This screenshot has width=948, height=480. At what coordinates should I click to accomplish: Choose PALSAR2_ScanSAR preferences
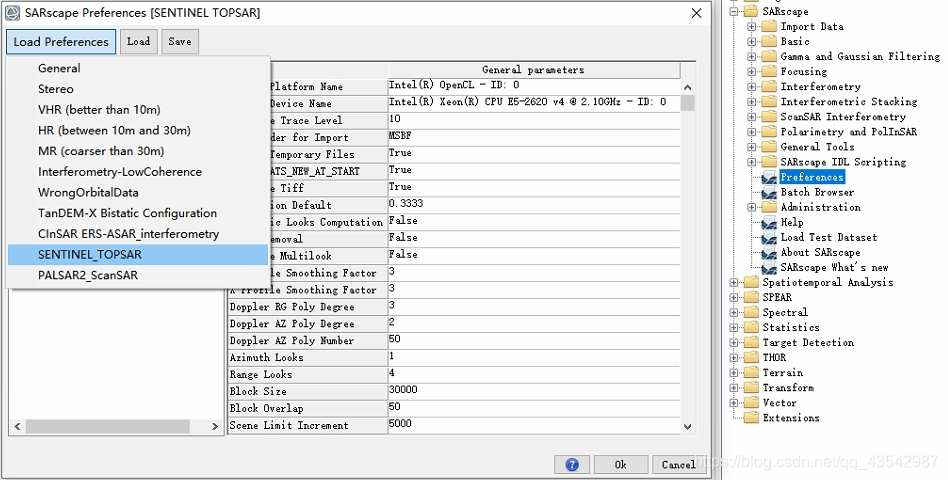coord(138,275)
